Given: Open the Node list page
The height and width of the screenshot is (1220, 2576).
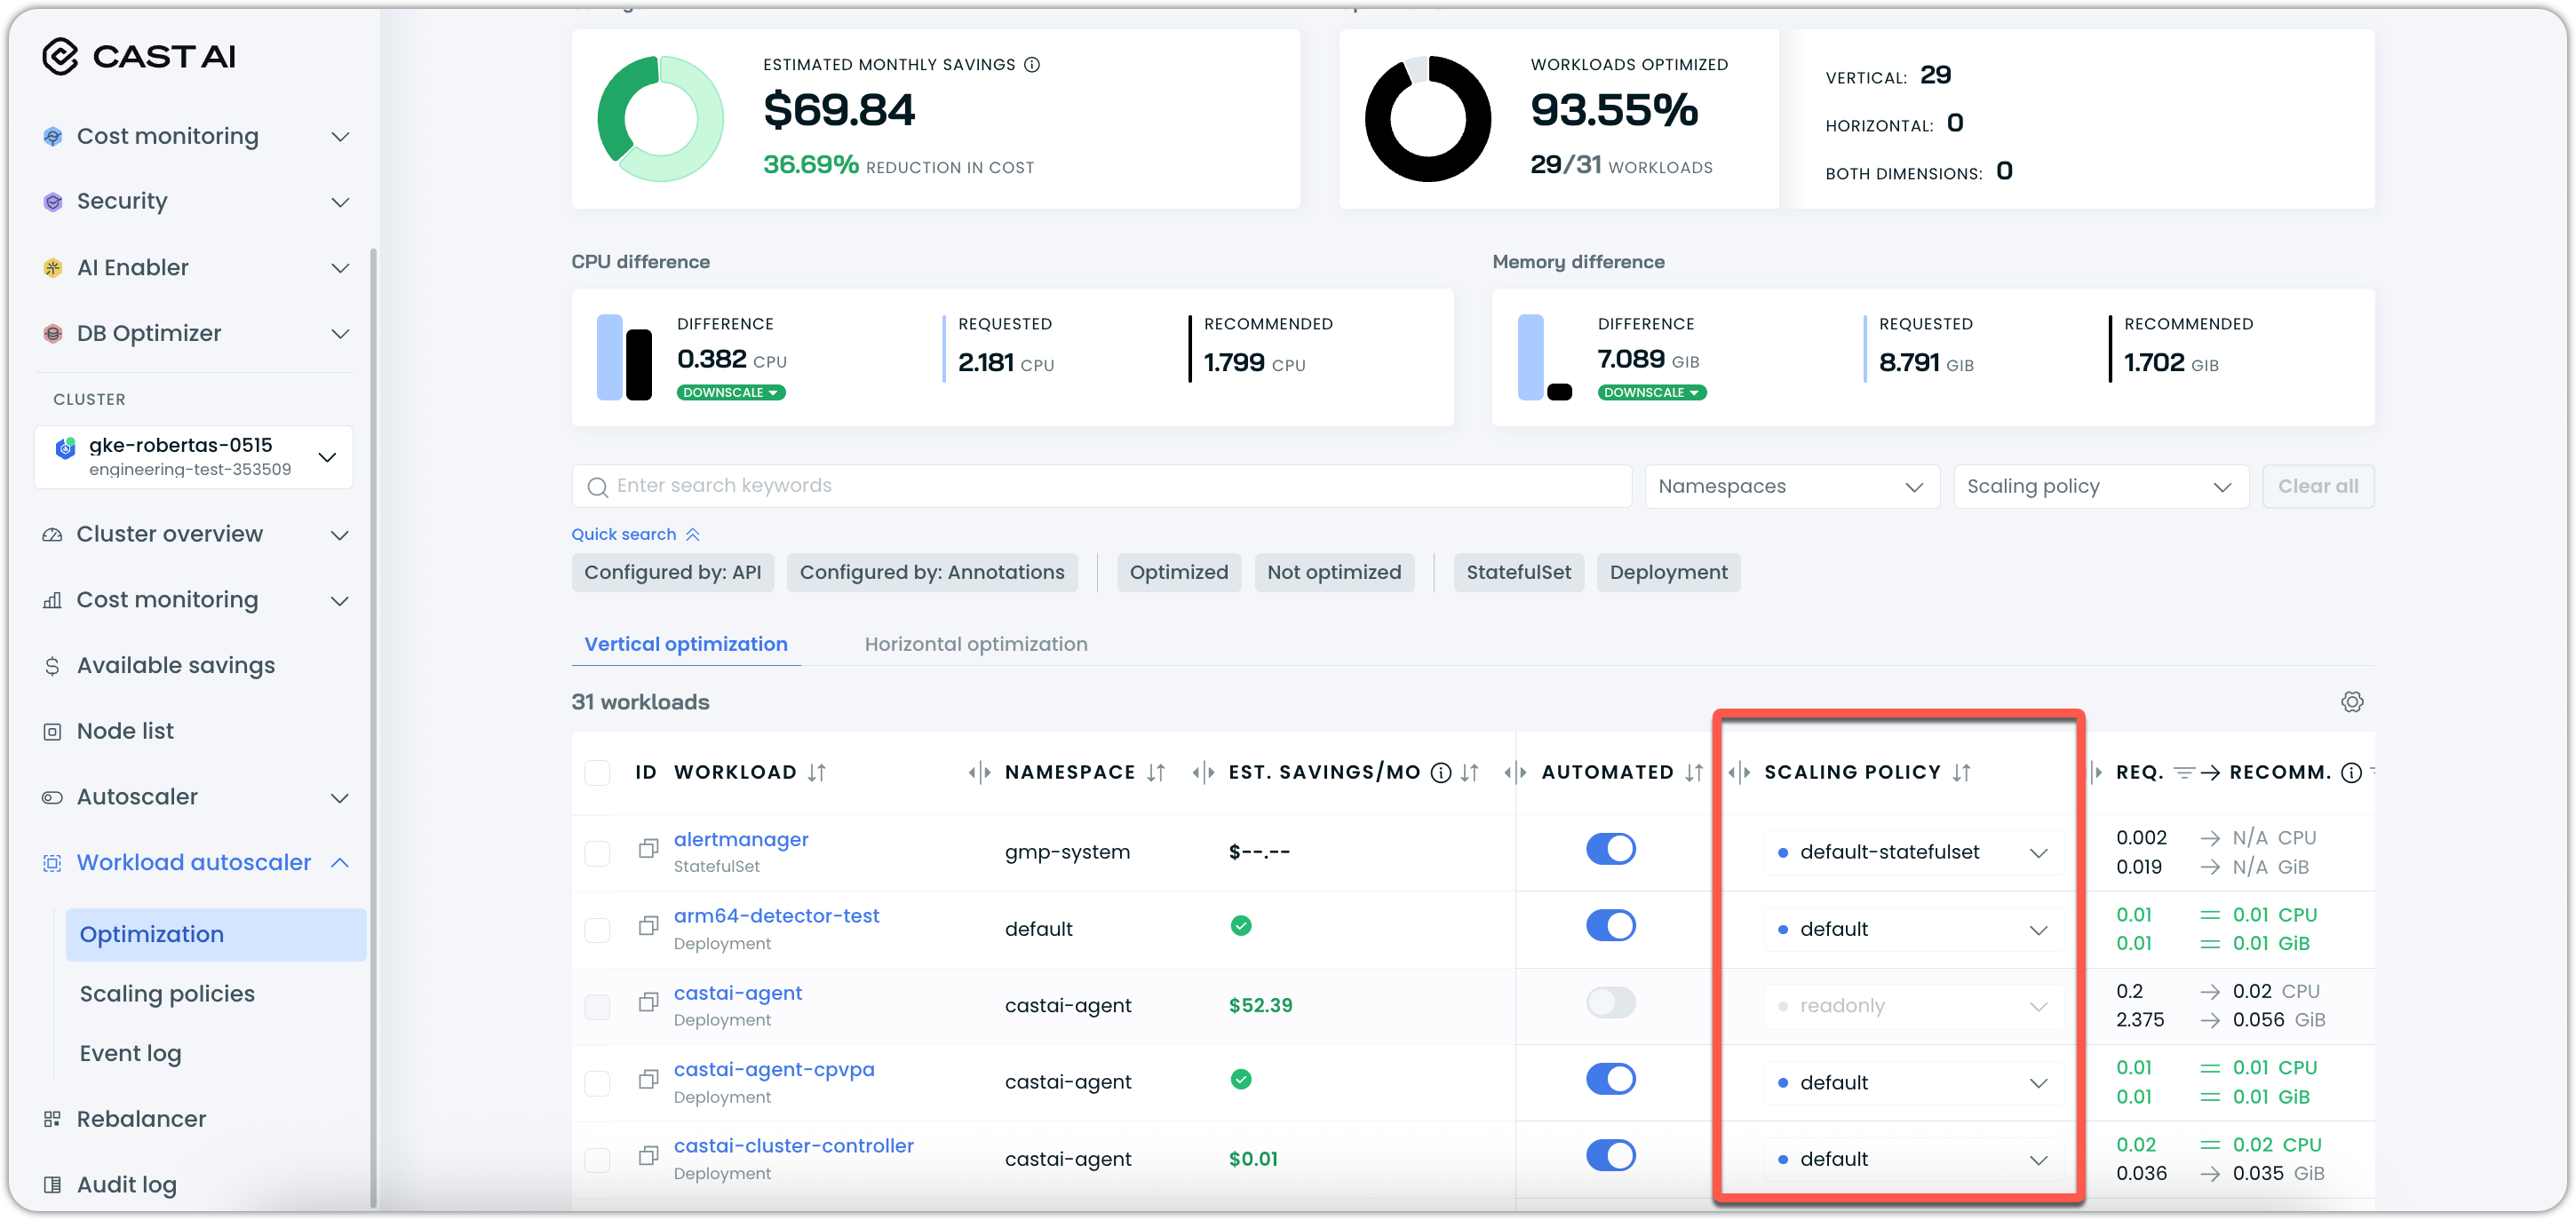Looking at the screenshot, I should [125, 732].
